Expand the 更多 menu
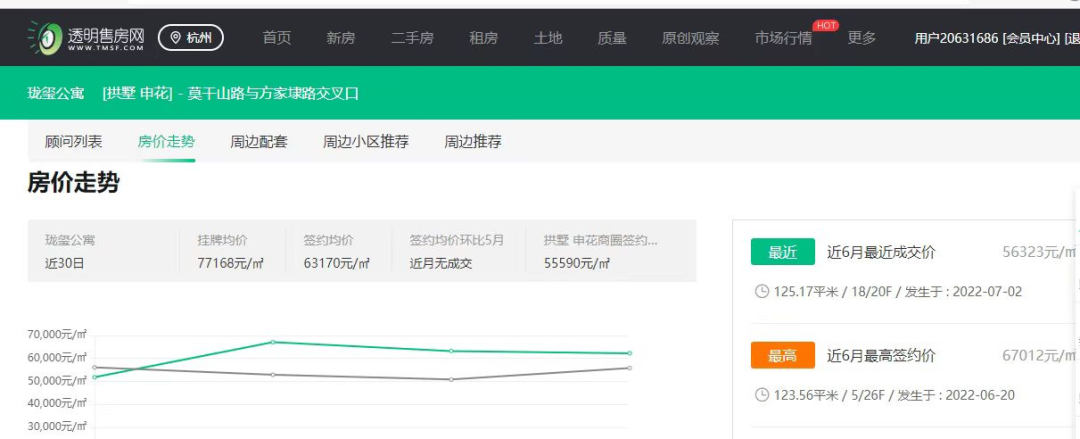Image resolution: width=1080 pixels, height=439 pixels. coord(862,38)
